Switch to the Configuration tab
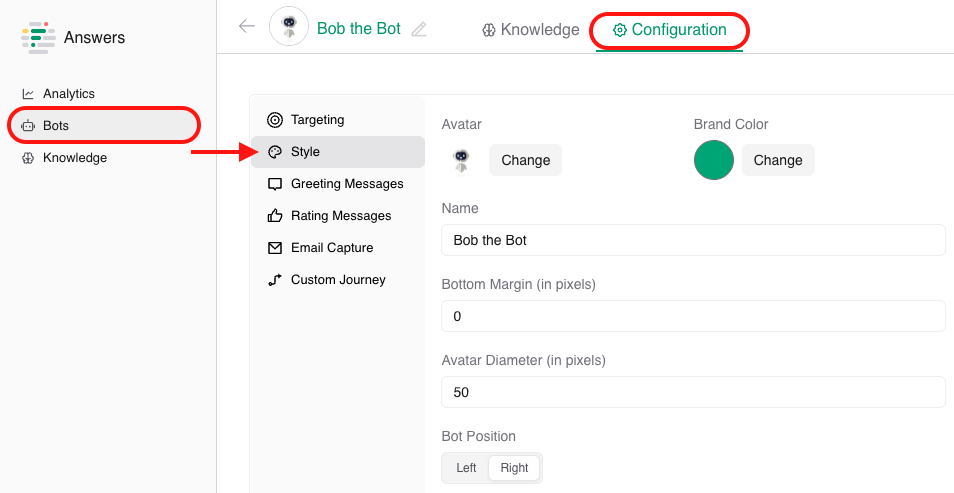The image size is (954, 493). coord(669,30)
